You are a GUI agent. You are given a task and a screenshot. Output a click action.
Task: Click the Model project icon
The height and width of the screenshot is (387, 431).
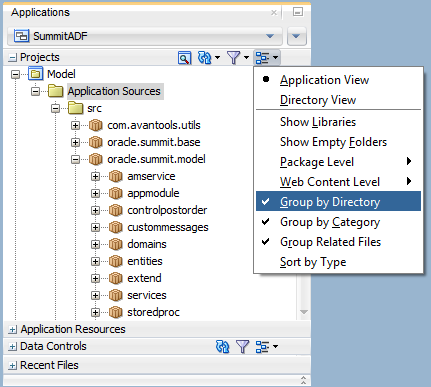(x=36, y=74)
